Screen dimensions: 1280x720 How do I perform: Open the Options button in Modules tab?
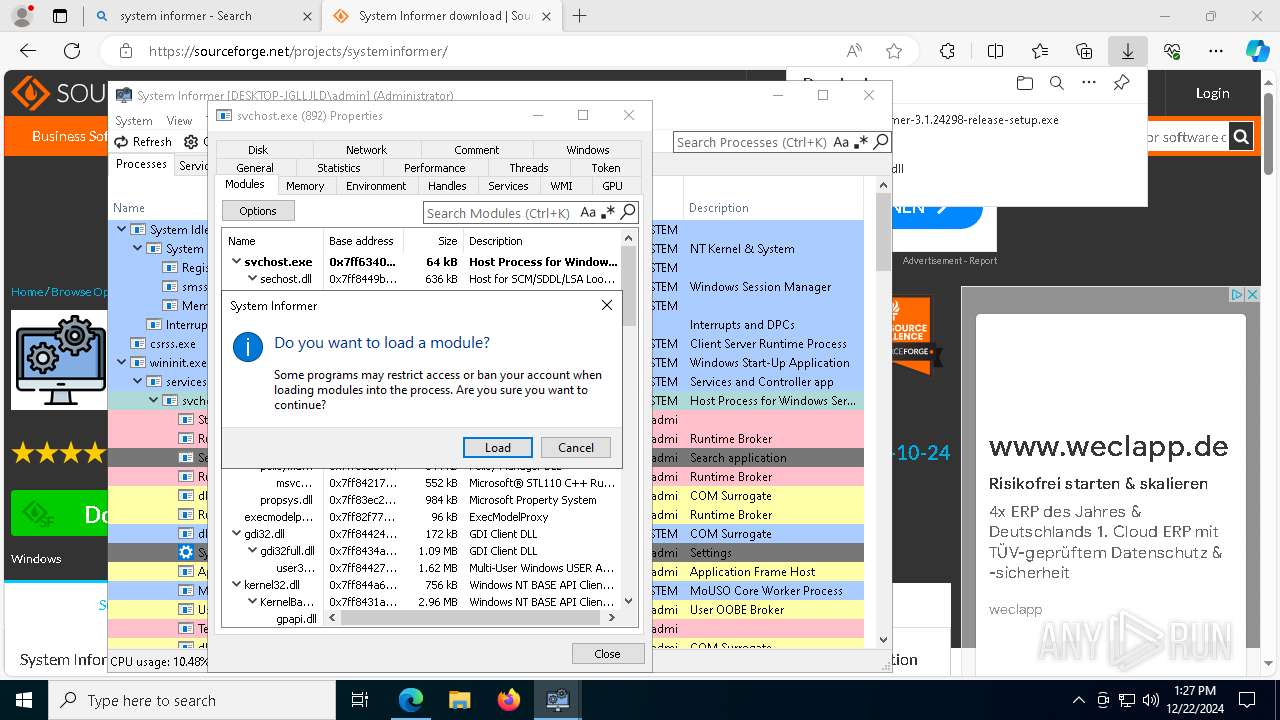(258, 211)
